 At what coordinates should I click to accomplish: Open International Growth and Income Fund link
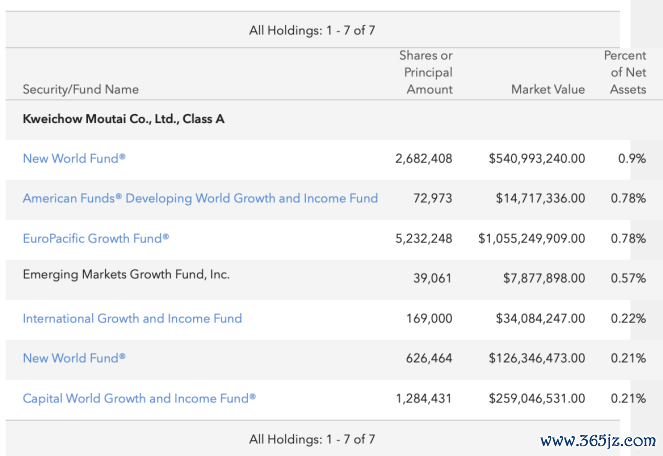pos(132,319)
